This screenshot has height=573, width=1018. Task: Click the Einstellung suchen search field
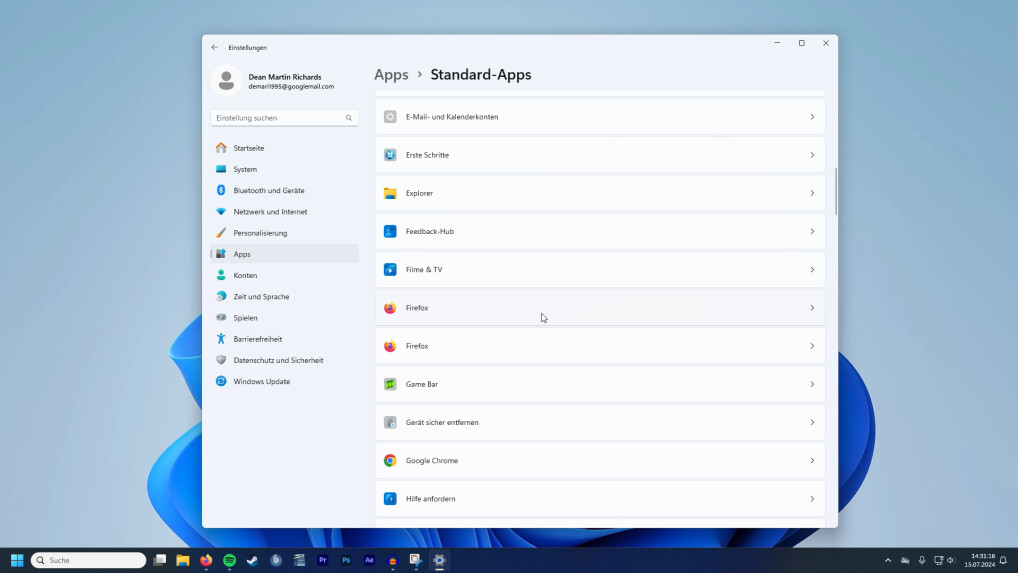[278, 118]
